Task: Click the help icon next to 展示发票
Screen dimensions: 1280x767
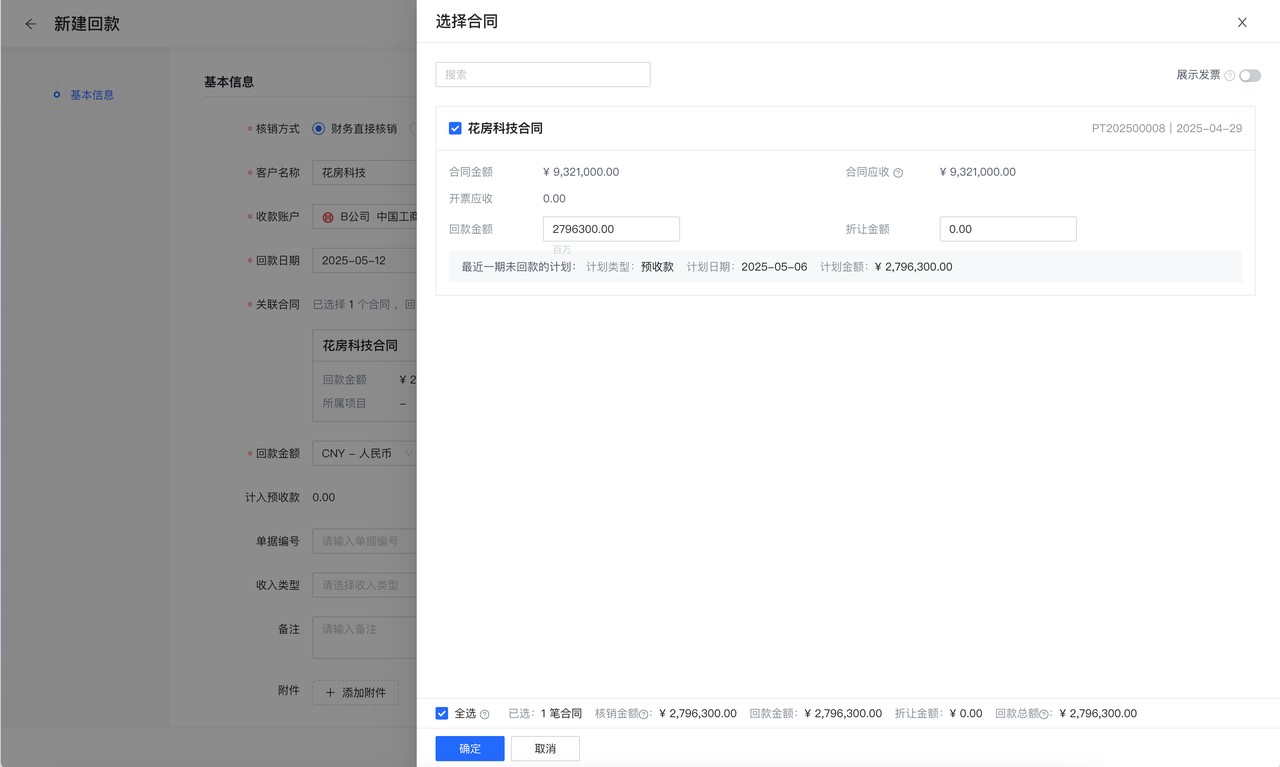Action: click(x=1230, y=76)
